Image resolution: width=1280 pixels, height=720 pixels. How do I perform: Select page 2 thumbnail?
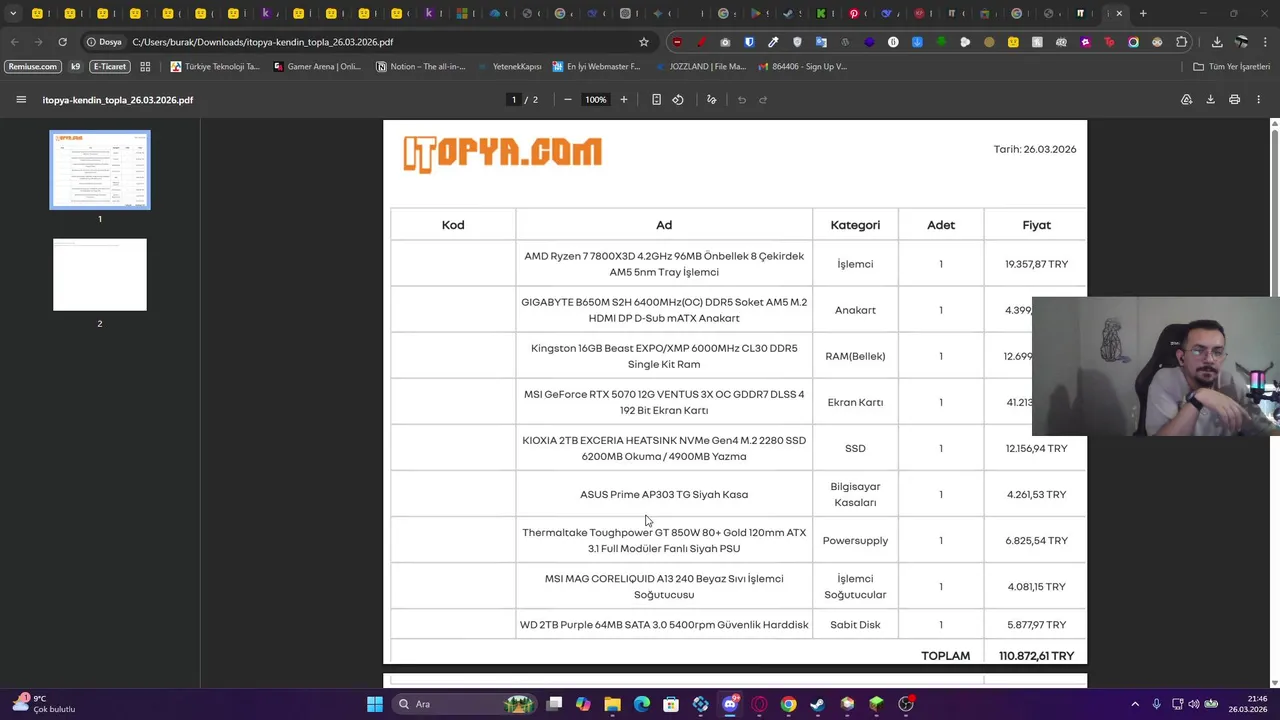(x=100, y=275)
